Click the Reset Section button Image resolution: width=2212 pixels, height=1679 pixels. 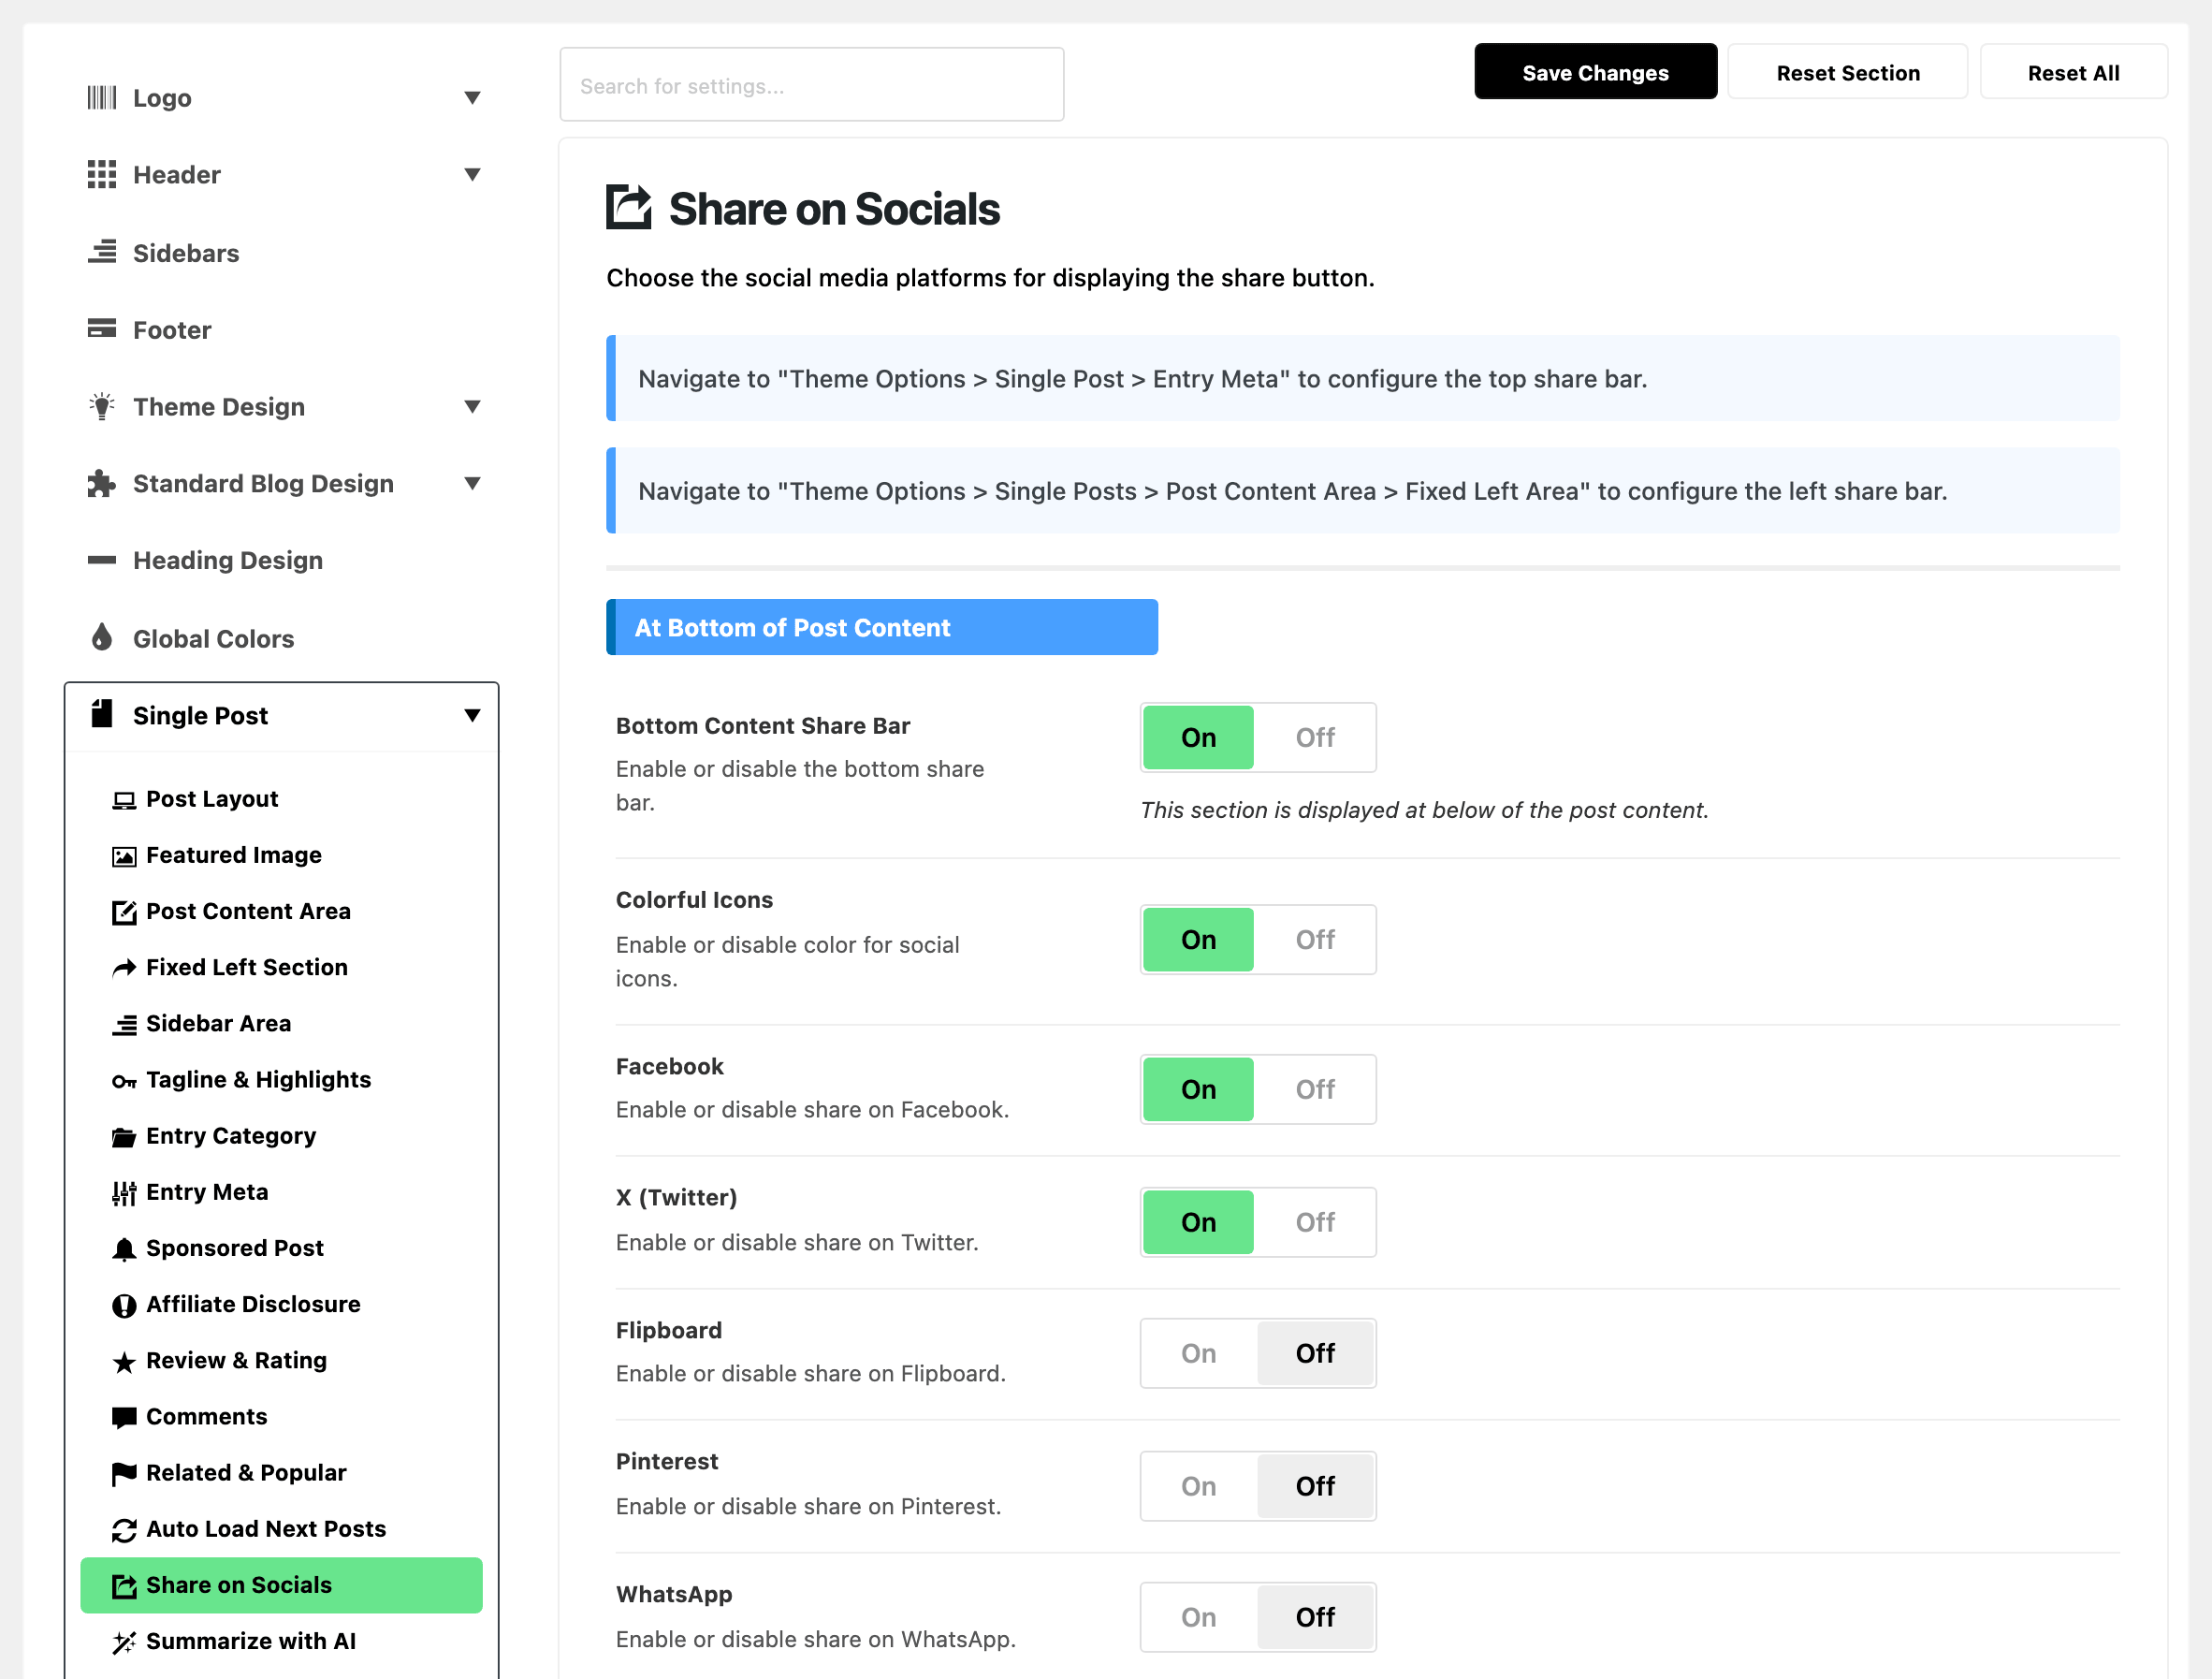tap(1847, 72)
